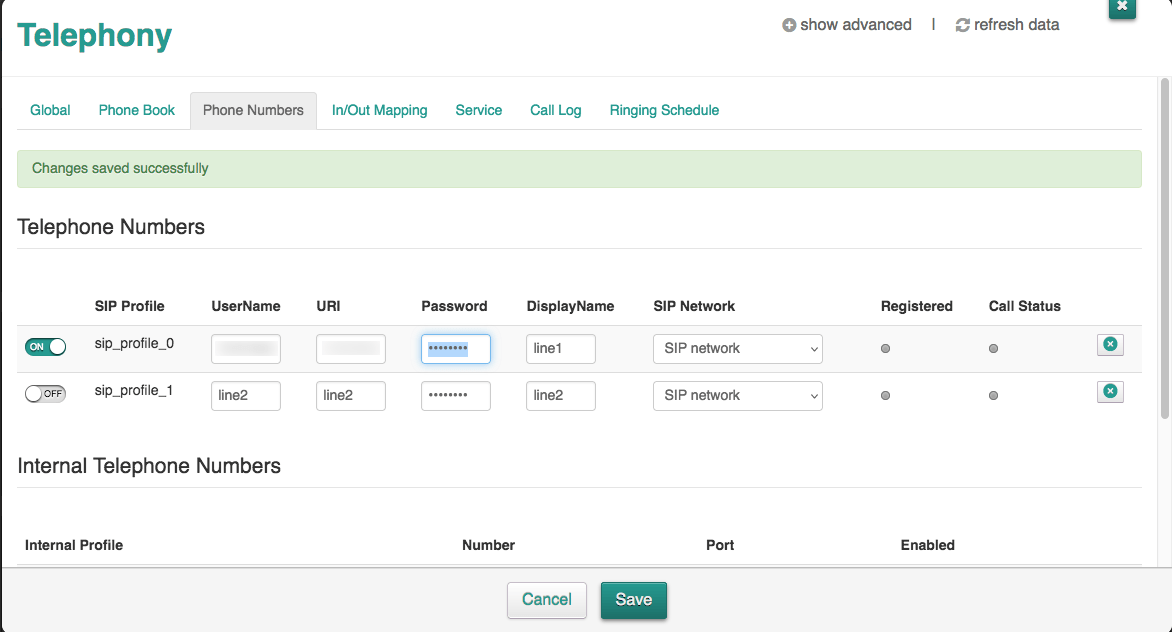
Task: Select the Phone Numbers tab
Action: (253, 111)
